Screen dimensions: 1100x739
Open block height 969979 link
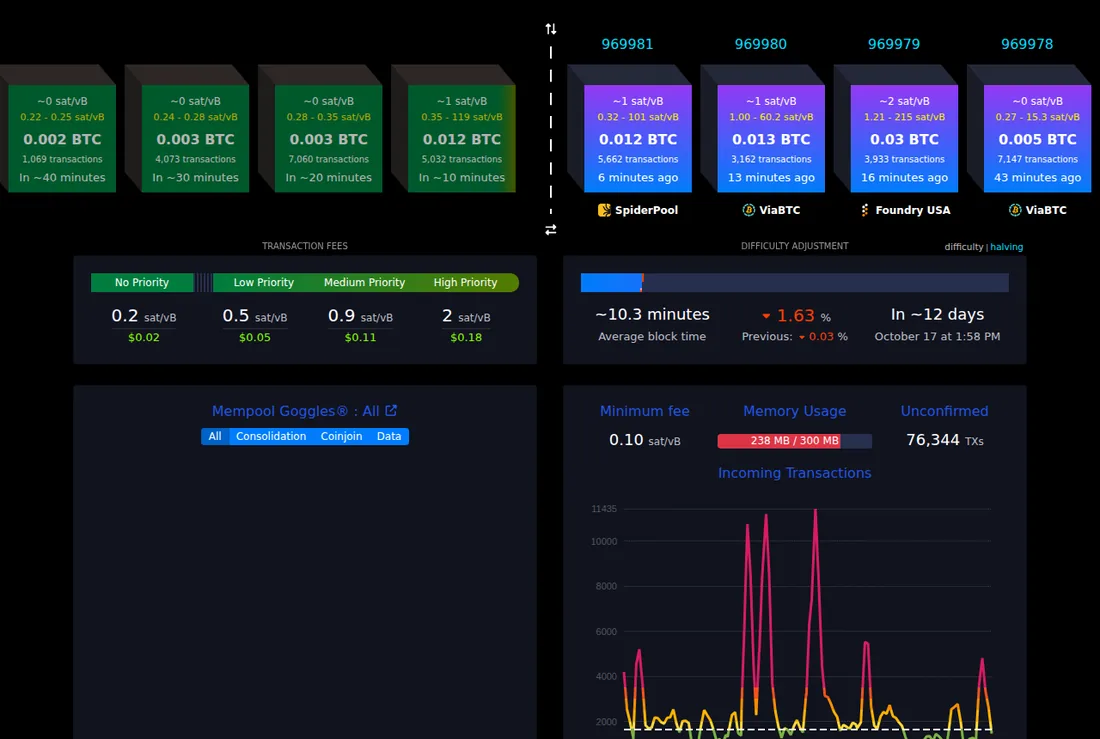pyautogui.click(x=894, y=44)
